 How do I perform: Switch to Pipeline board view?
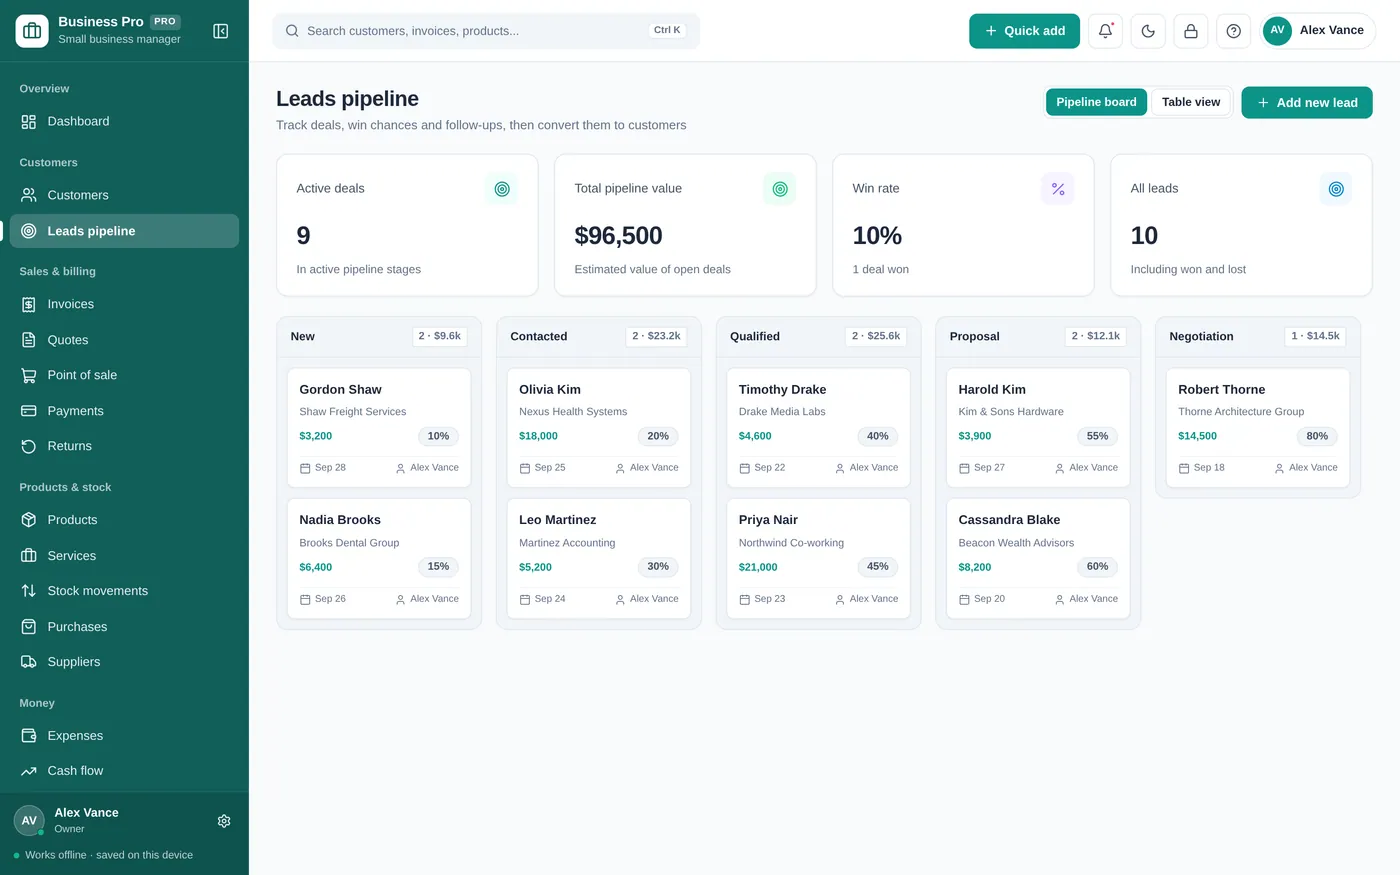(x=1096, y=102)
